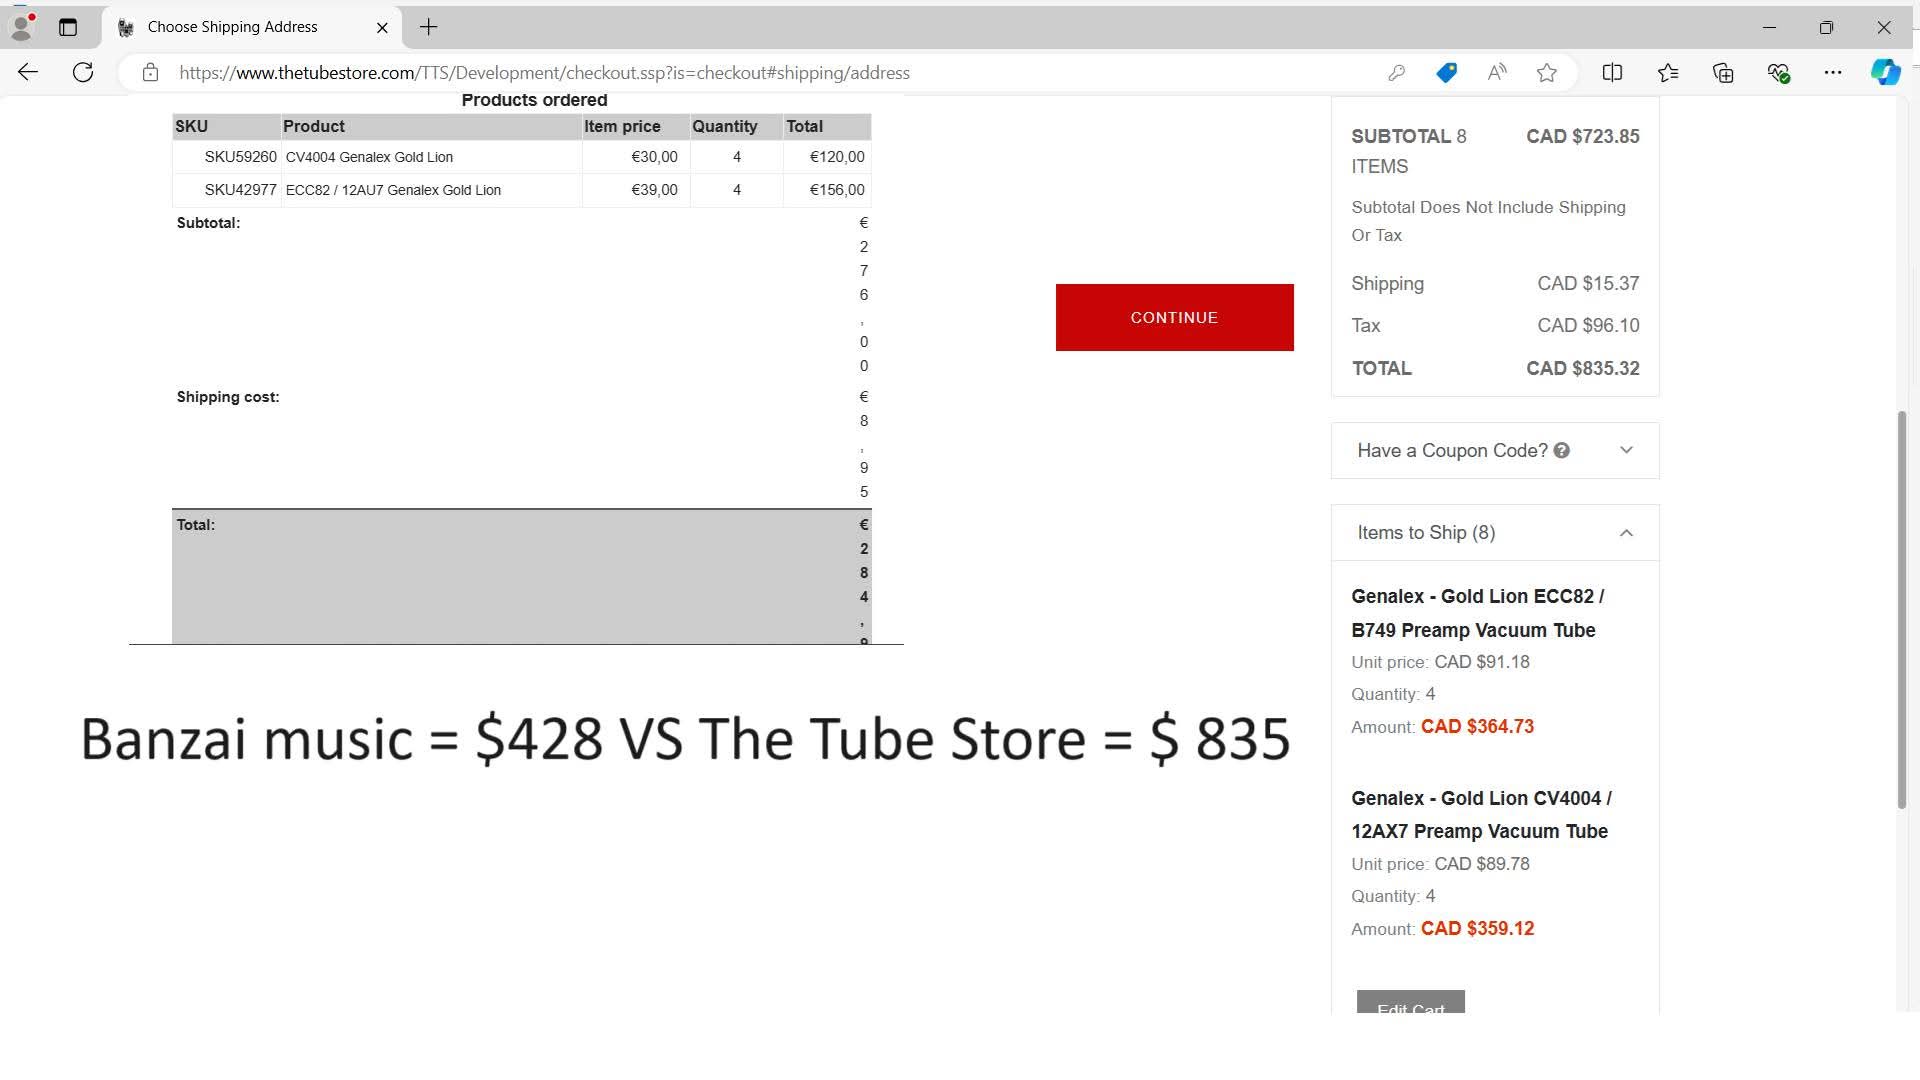Viewport: 1920px width, 1080px height.
Task: Click the Shipping cost label
Action: (x=228, y=397)
